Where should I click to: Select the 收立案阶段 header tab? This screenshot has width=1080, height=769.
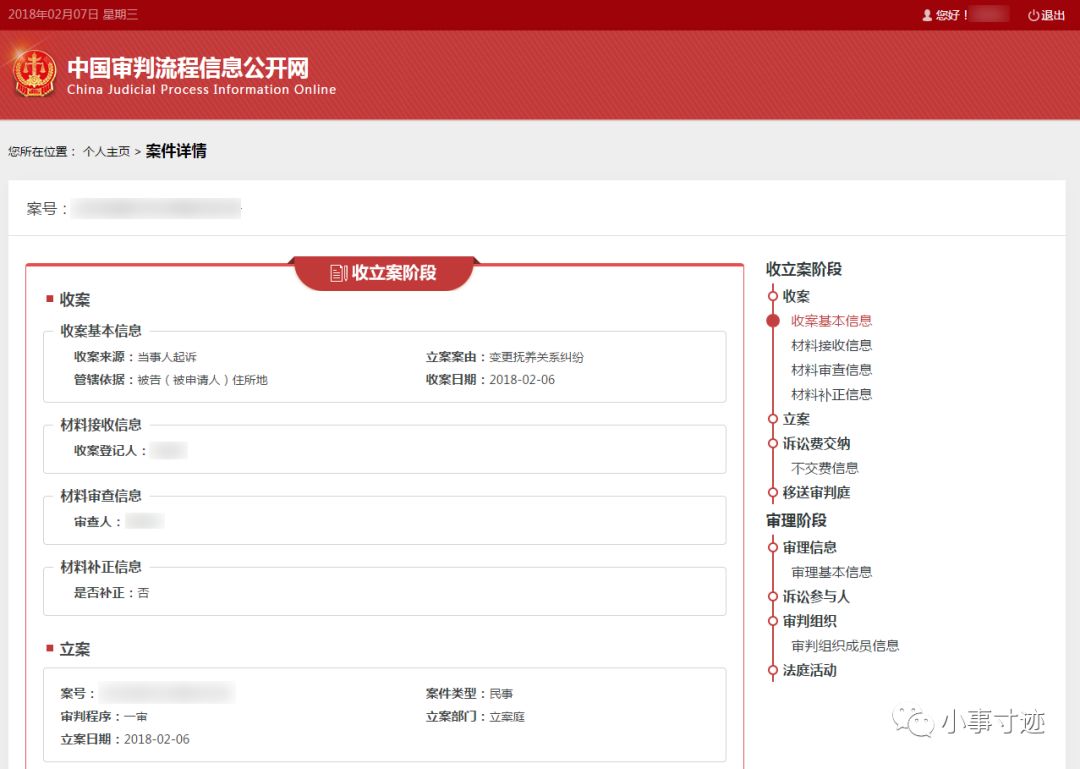(383, 271)
